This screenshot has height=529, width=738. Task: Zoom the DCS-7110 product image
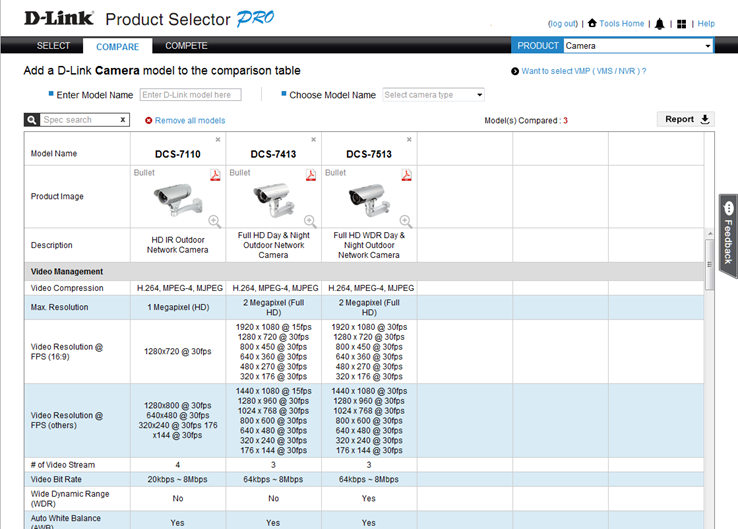tap(214, 221)
